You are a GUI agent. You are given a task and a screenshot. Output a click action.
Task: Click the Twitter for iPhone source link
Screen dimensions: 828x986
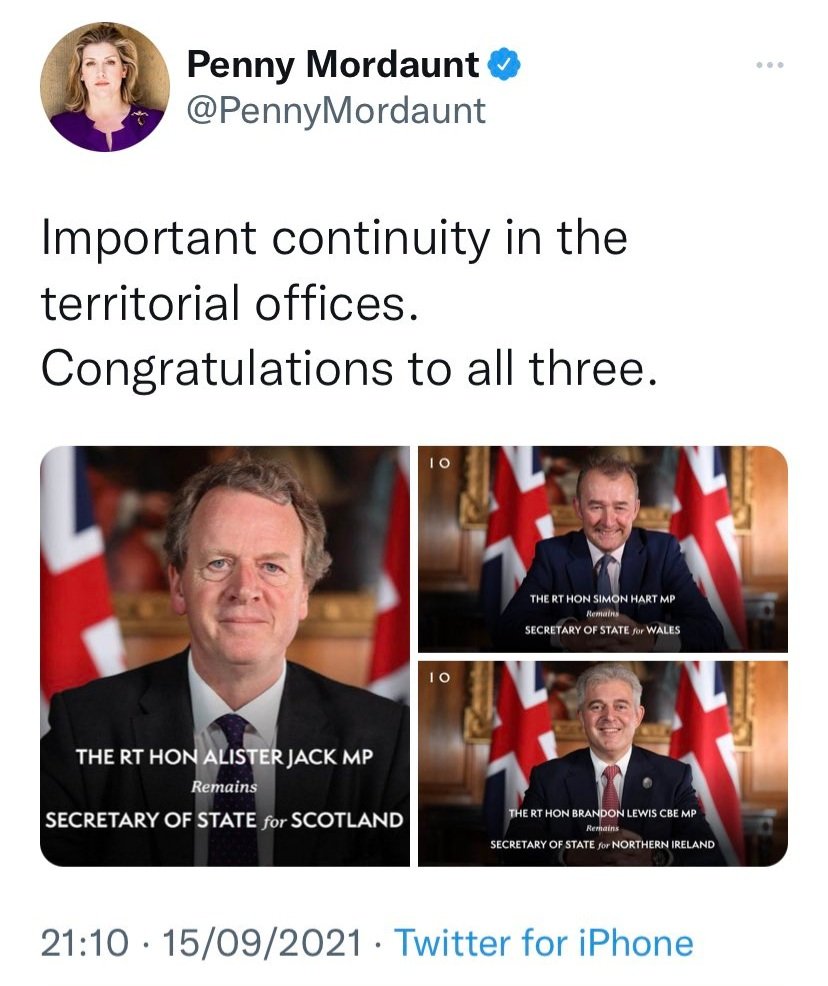pos(543,943)
